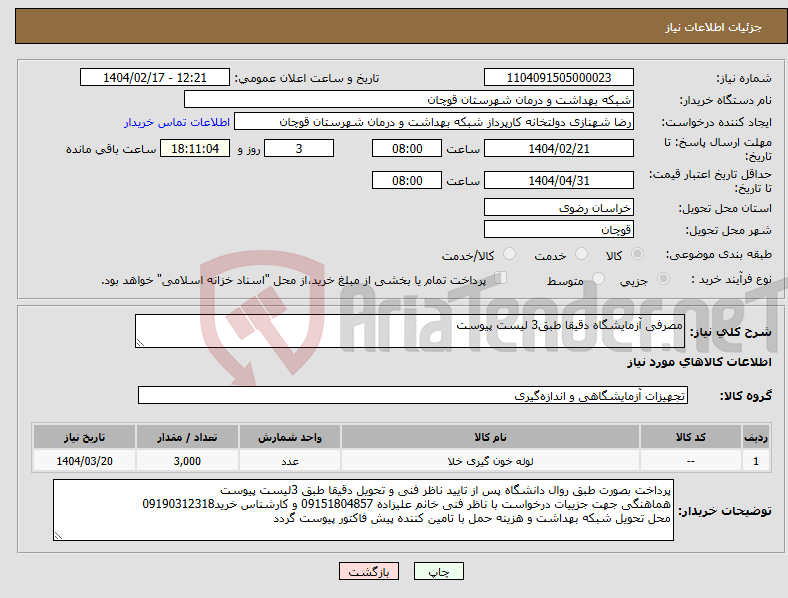
Task: Click the need number field 1104091505000023
Action: click(559, 77)
